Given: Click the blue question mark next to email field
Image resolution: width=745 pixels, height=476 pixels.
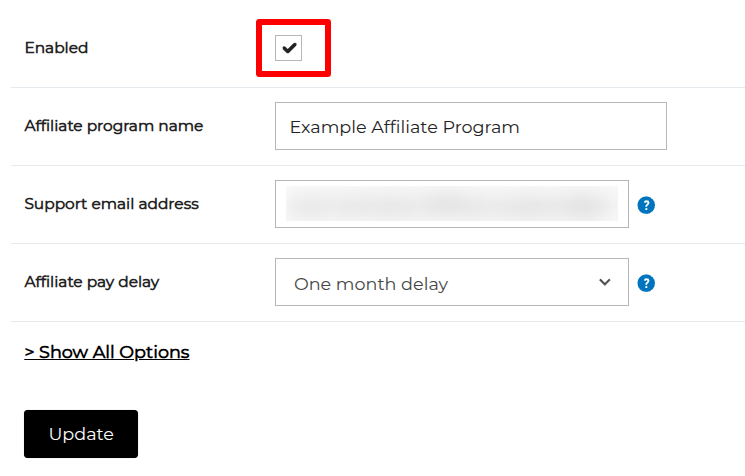Looking at the screenshot, I should (x=646, y=205).
